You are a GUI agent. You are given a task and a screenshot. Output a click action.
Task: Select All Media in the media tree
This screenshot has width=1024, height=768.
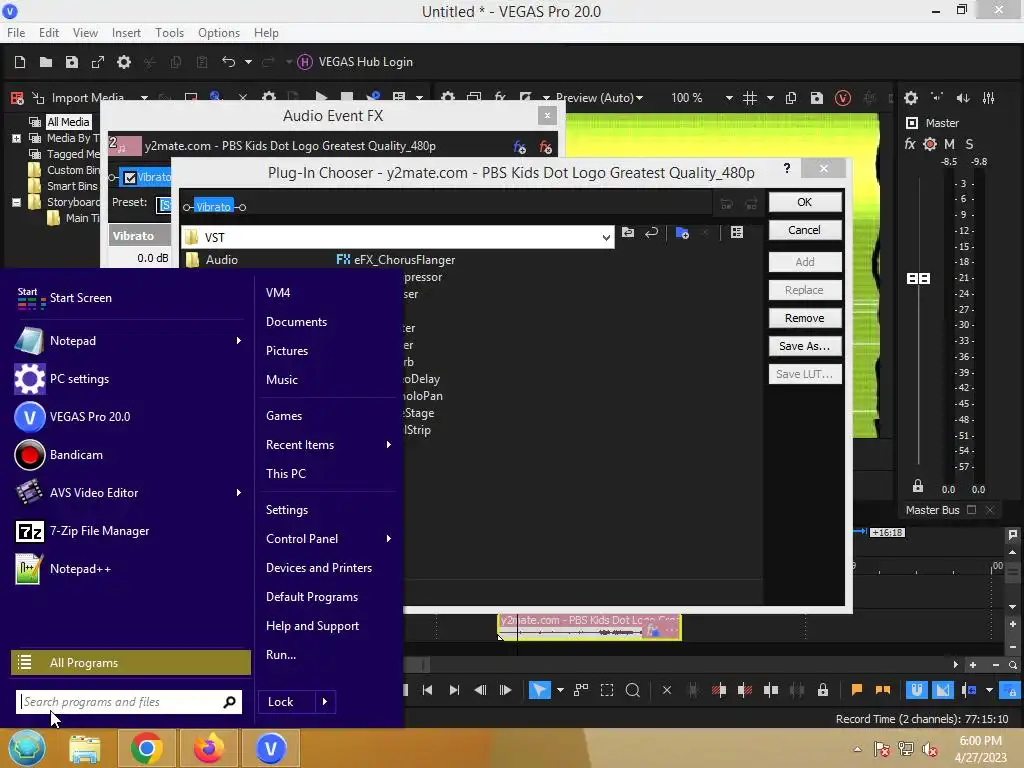coord(68,122)
